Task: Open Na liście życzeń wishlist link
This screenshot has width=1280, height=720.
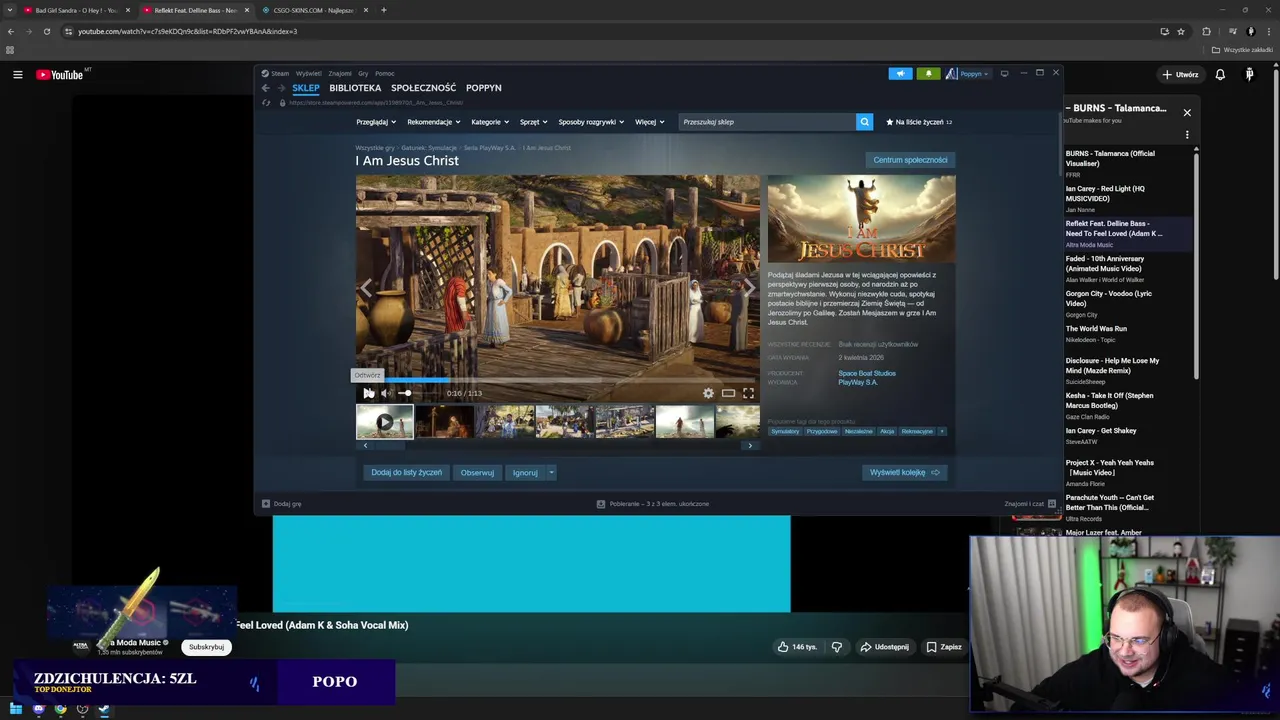Action: 919,122
